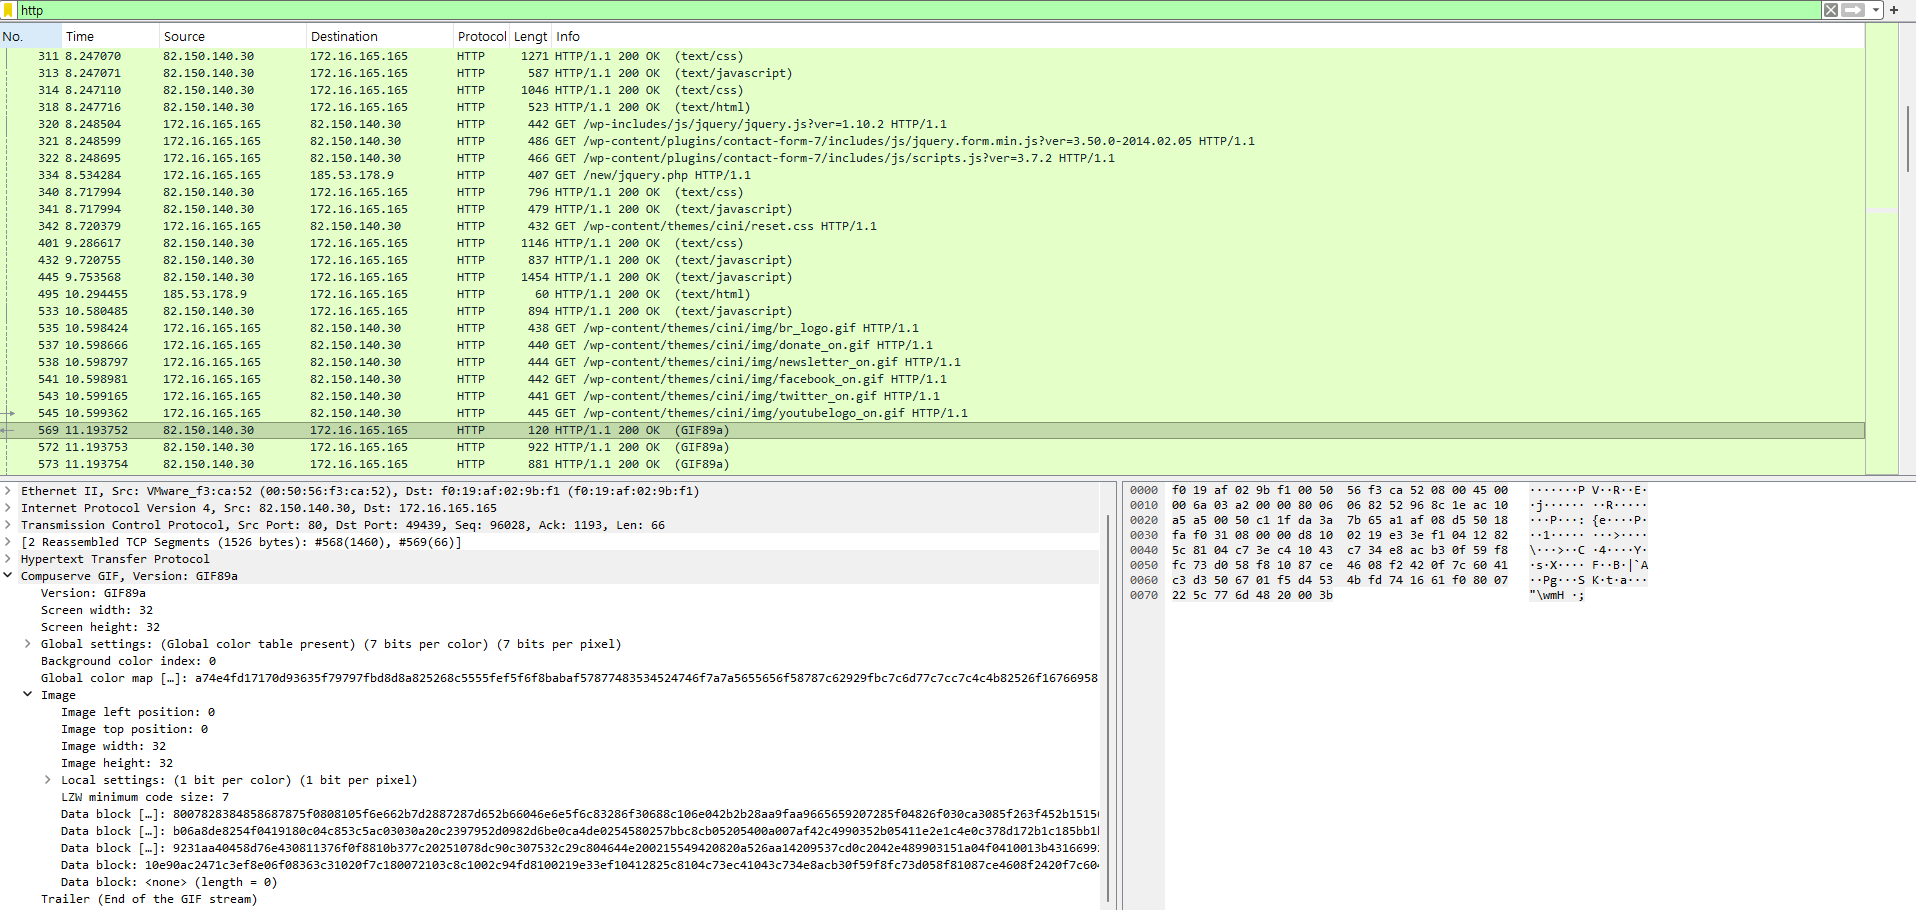
Task: Sort packets by the Length column
Action: [530, 36]
